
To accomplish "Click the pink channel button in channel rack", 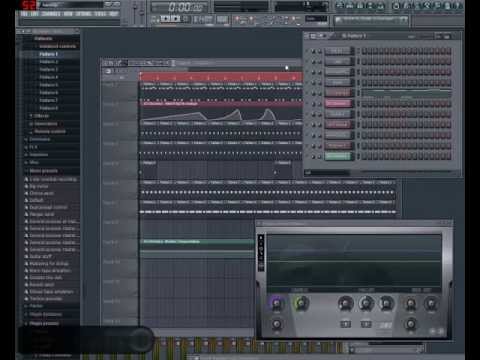I will pyautogui.click(x=338, y=103).
